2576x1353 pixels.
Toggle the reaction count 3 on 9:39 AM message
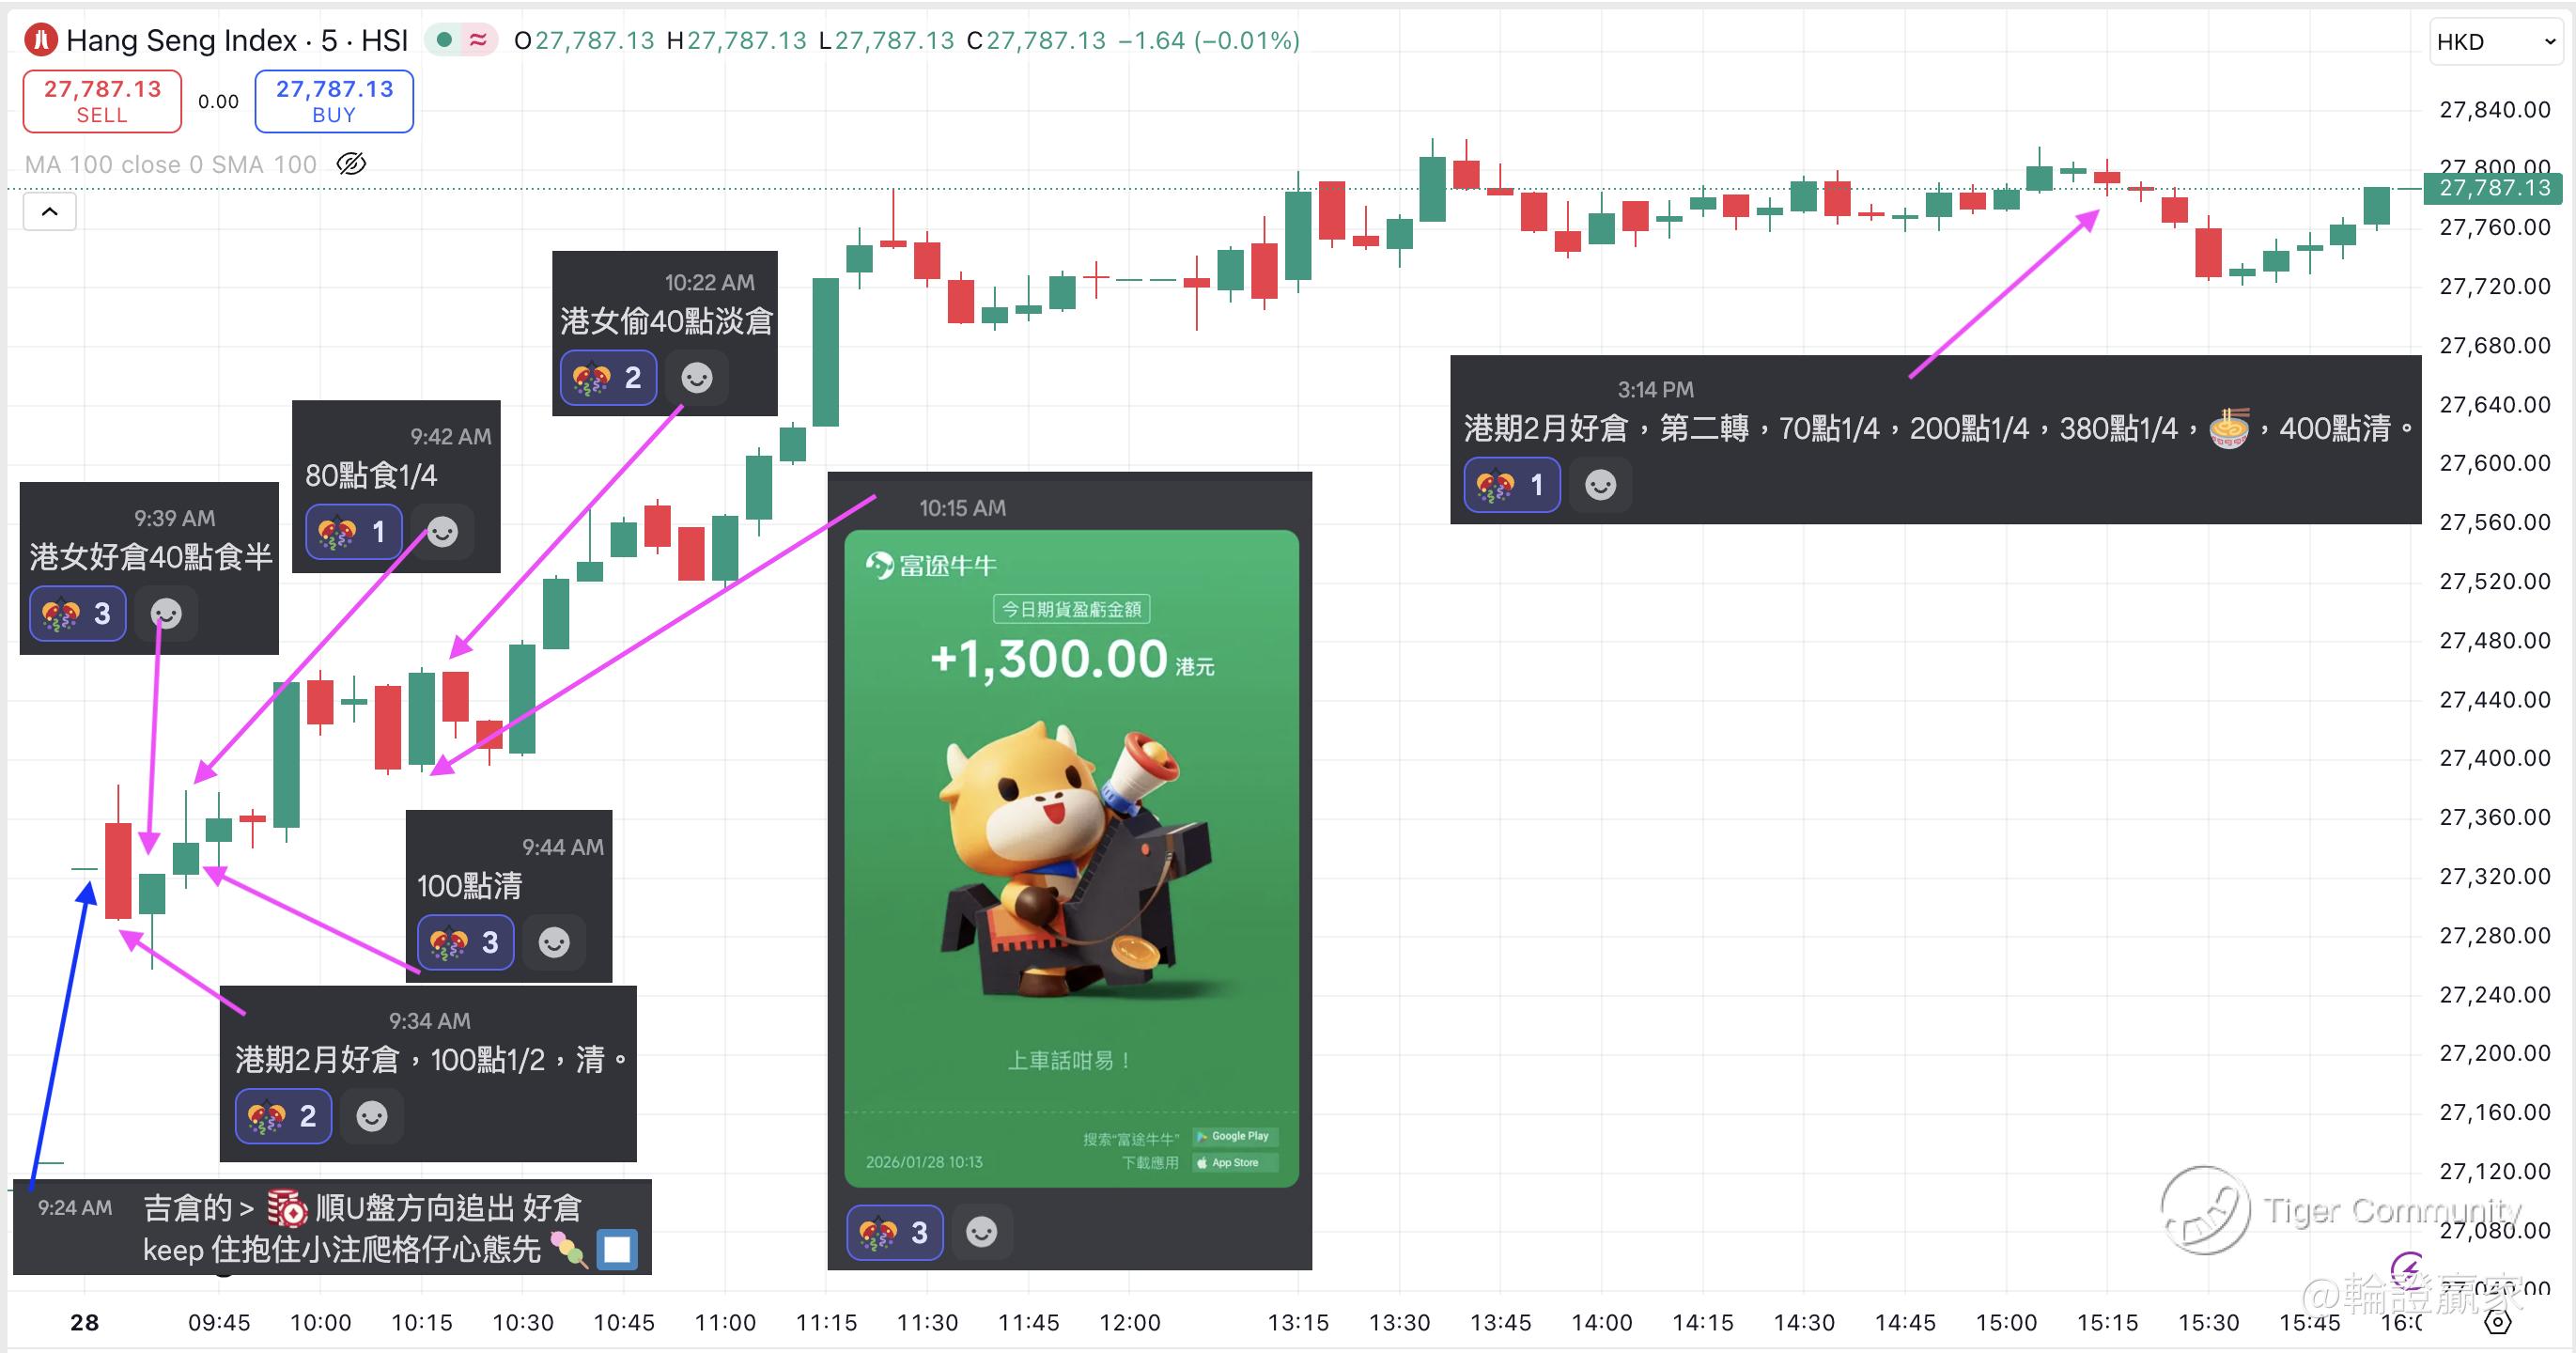coord(78,614)
